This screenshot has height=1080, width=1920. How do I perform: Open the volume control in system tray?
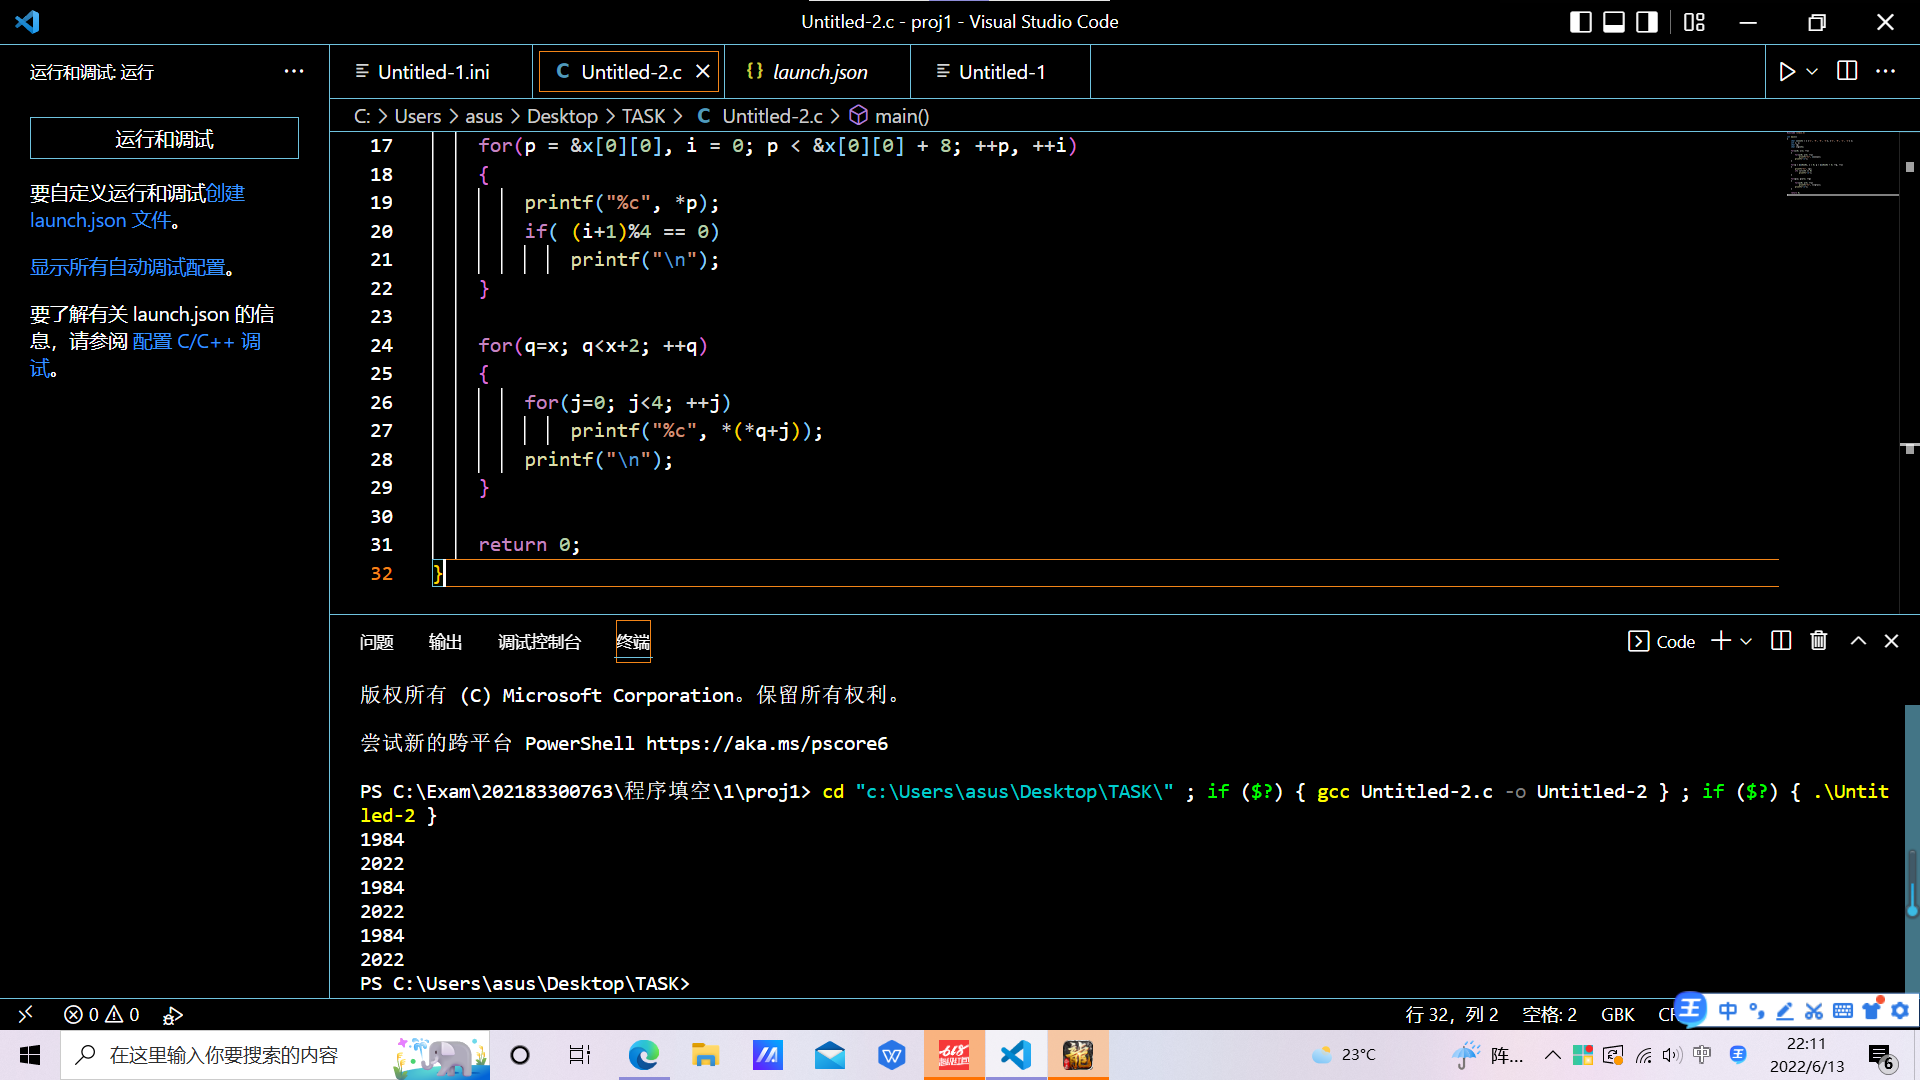pos(1672,1055)
